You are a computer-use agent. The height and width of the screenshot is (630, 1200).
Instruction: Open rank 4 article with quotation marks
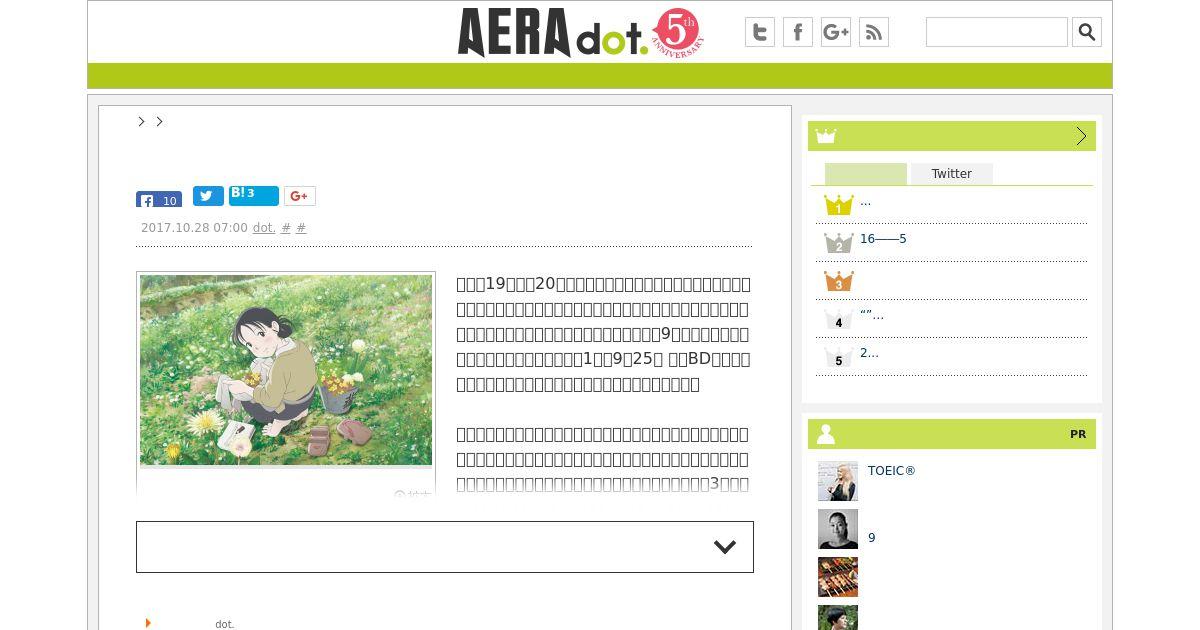(872, 315)
